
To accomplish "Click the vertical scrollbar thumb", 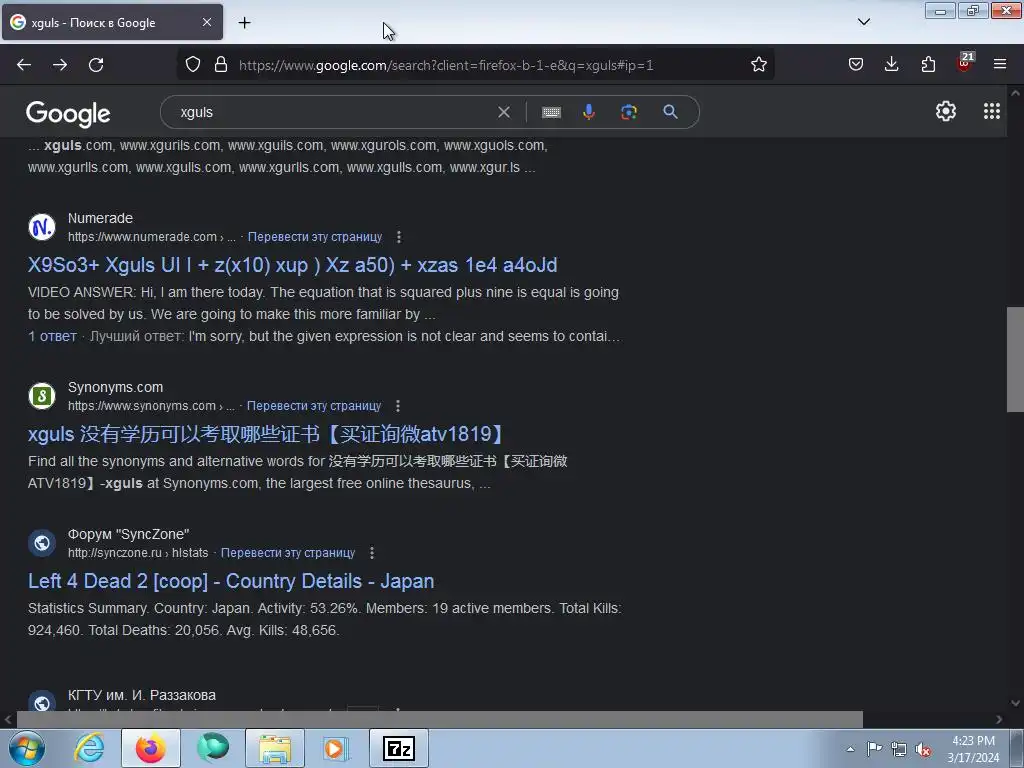I will point(1015,359).
